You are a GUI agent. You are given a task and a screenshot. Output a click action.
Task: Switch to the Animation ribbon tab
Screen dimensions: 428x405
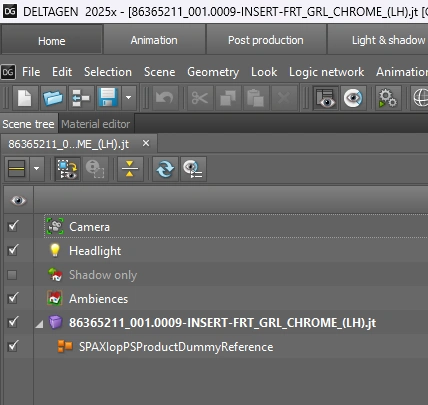coord(154,40)
